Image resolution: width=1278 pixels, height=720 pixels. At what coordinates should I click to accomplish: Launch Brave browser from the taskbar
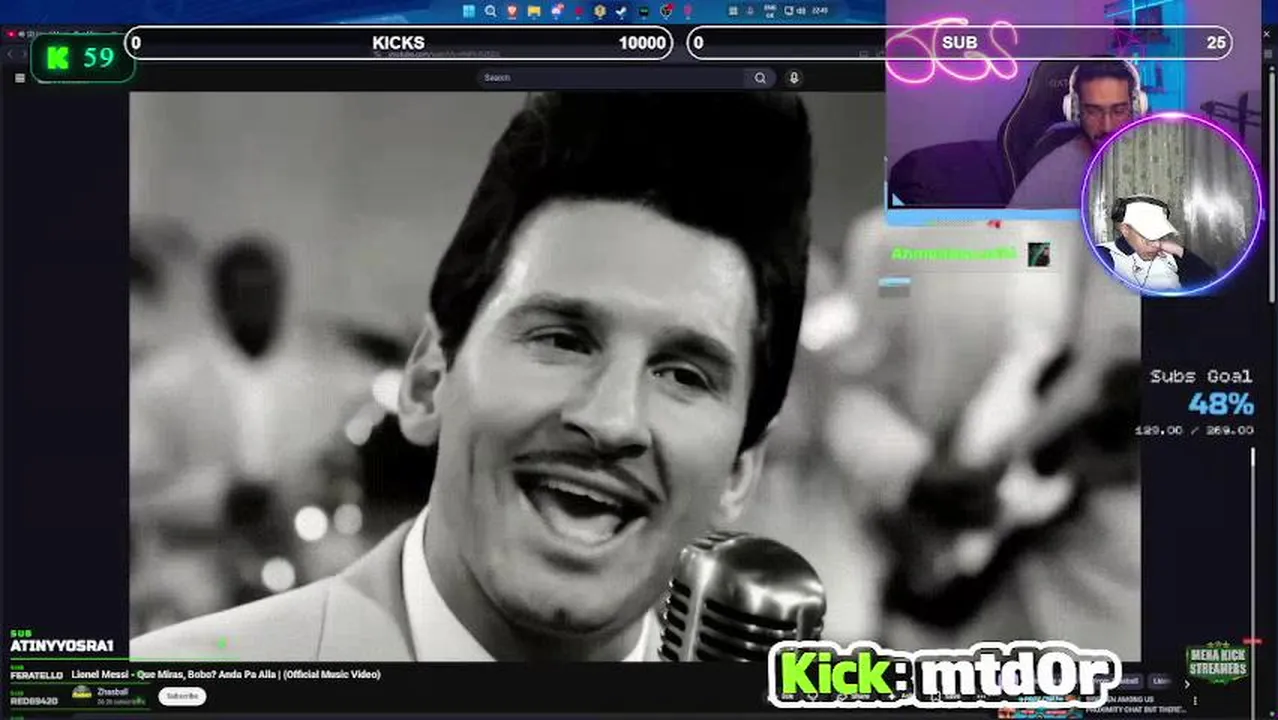(512, 11)
